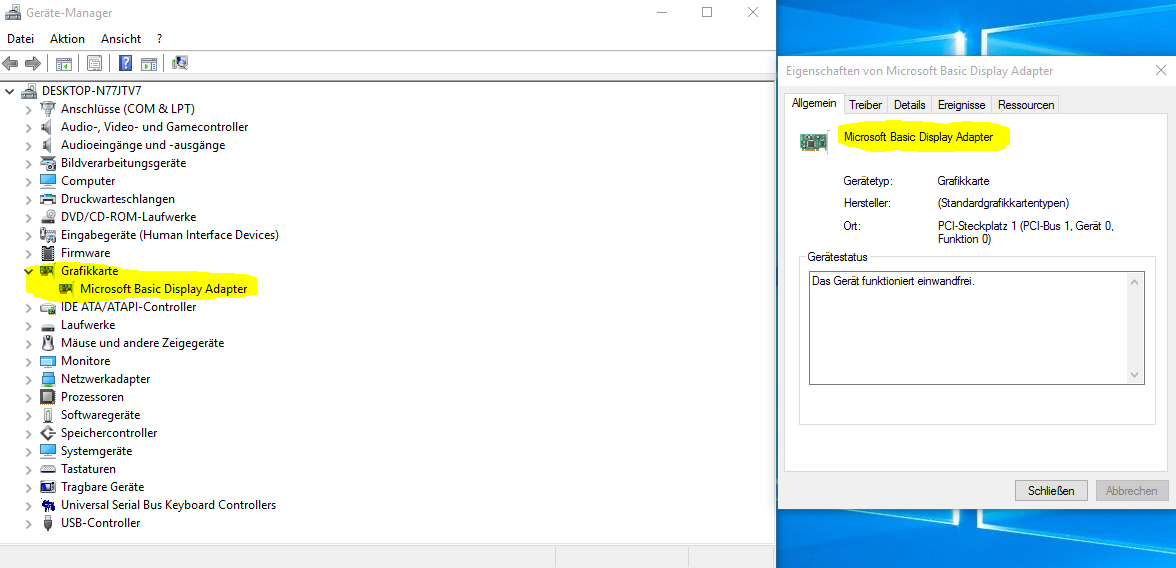Viewport: 1176px width, 568px height.
Task: Go forward using the toolbar forward arrow
Action: (32, 63)
